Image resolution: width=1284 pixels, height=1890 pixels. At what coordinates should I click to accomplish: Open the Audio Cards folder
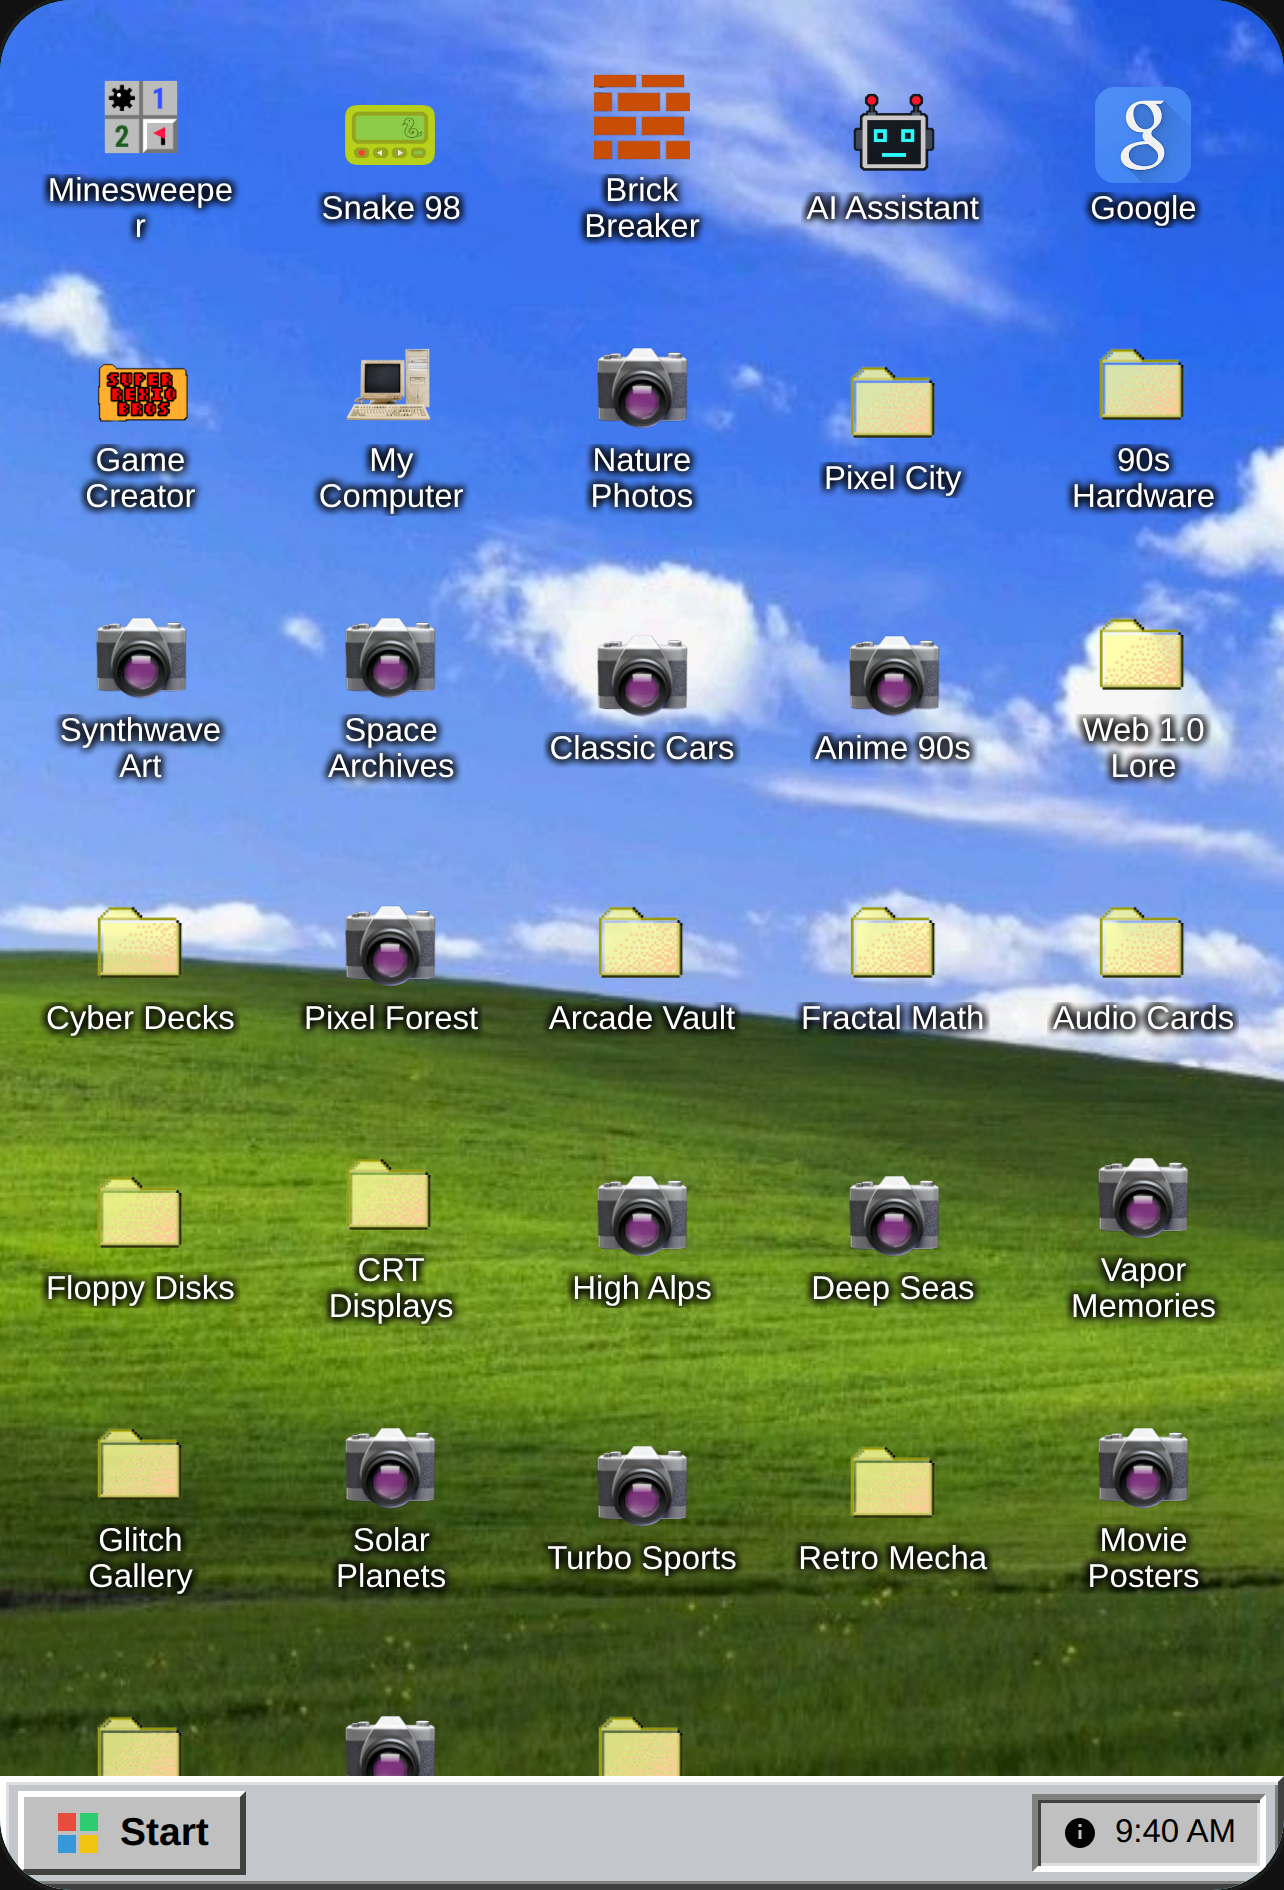click(x=1142, y=943)
